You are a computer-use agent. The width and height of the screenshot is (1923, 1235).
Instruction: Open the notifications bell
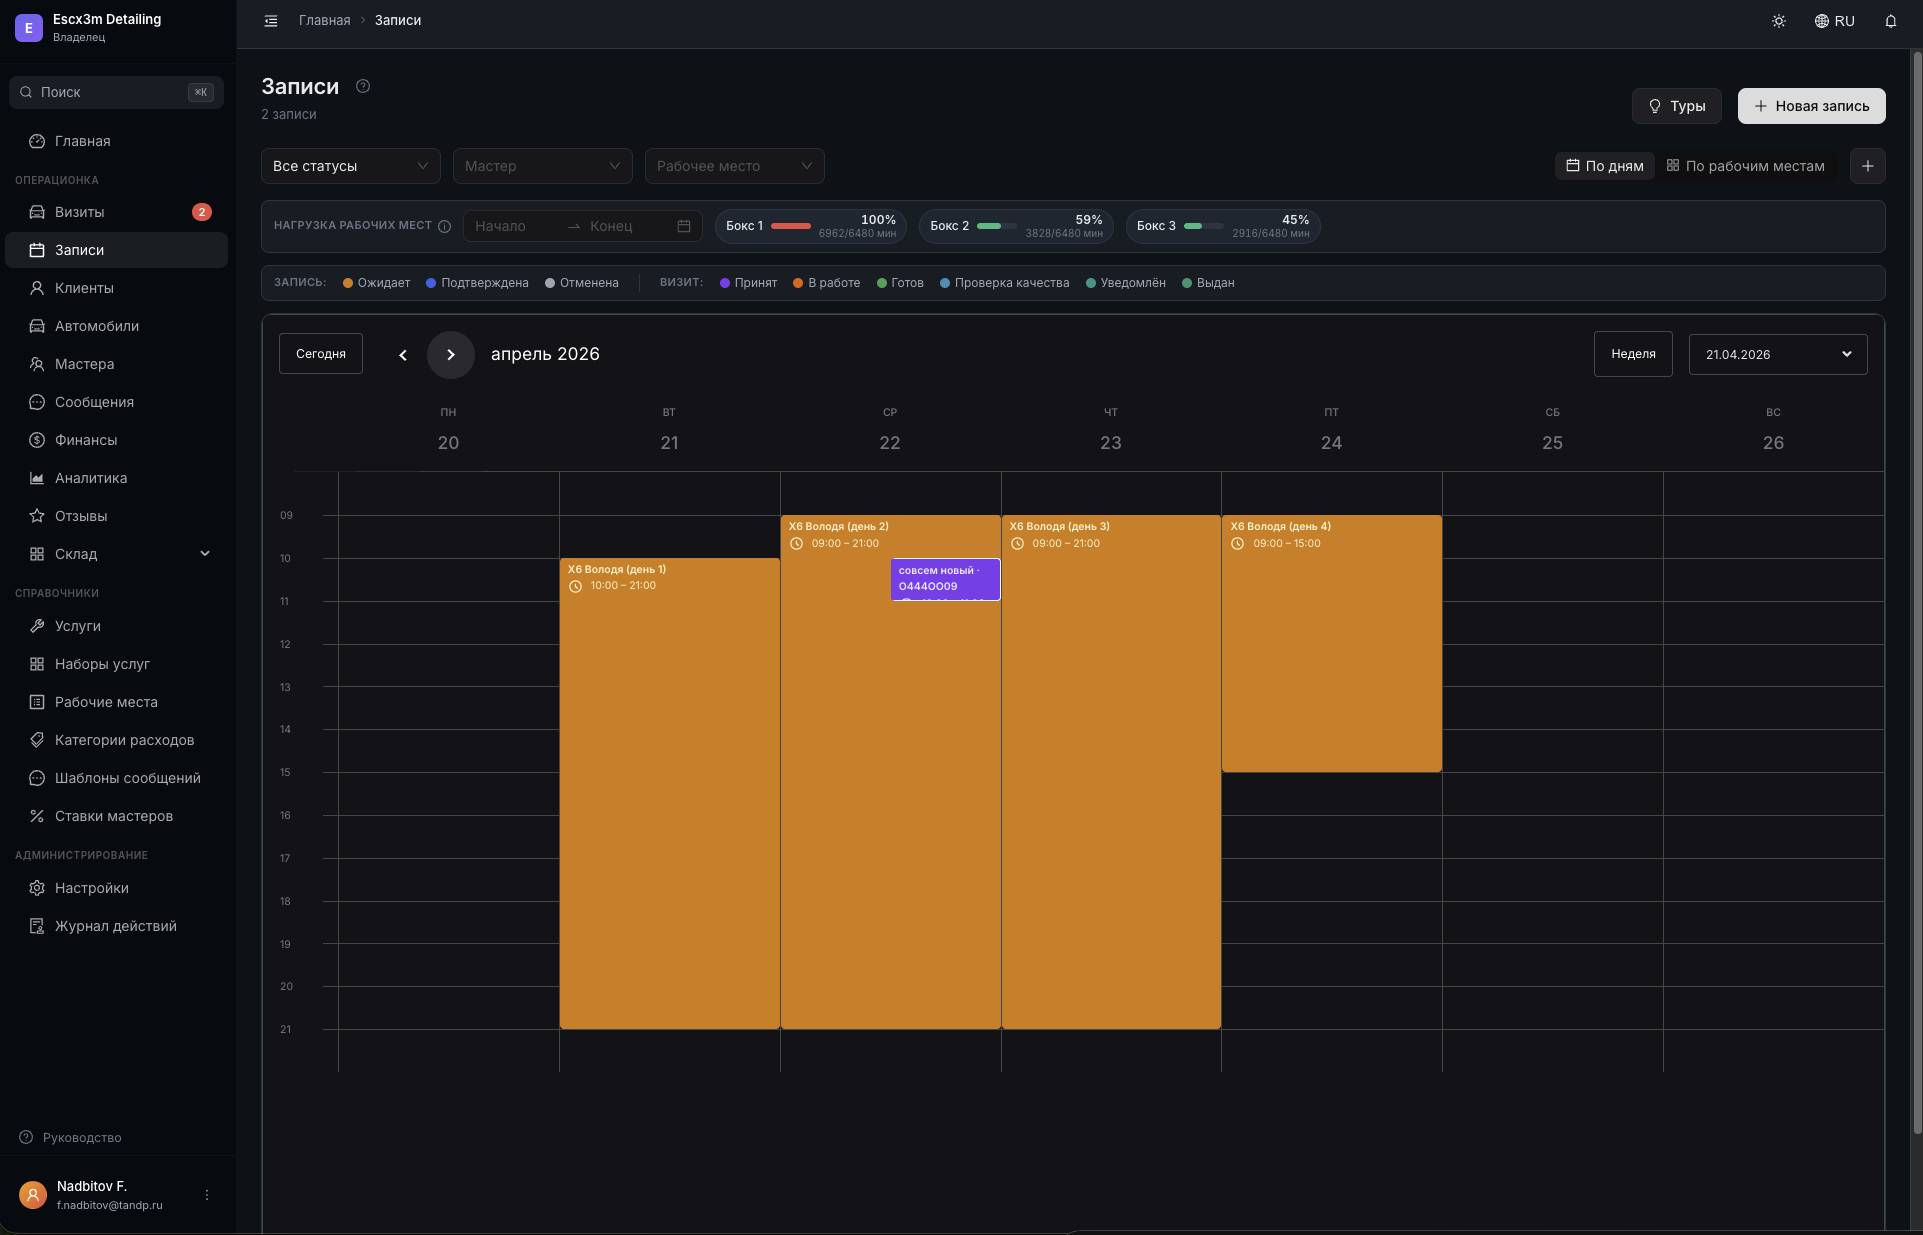point(1890,21)
